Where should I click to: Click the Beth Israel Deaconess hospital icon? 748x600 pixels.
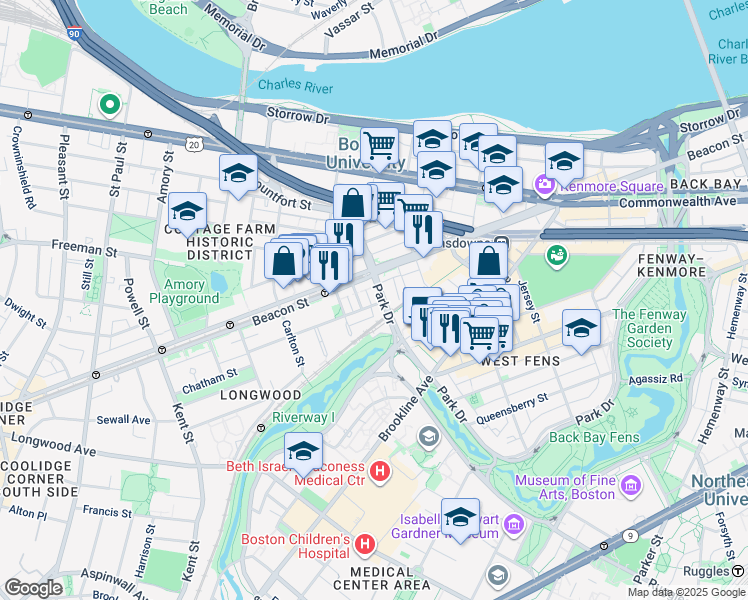tap(380, 472)
